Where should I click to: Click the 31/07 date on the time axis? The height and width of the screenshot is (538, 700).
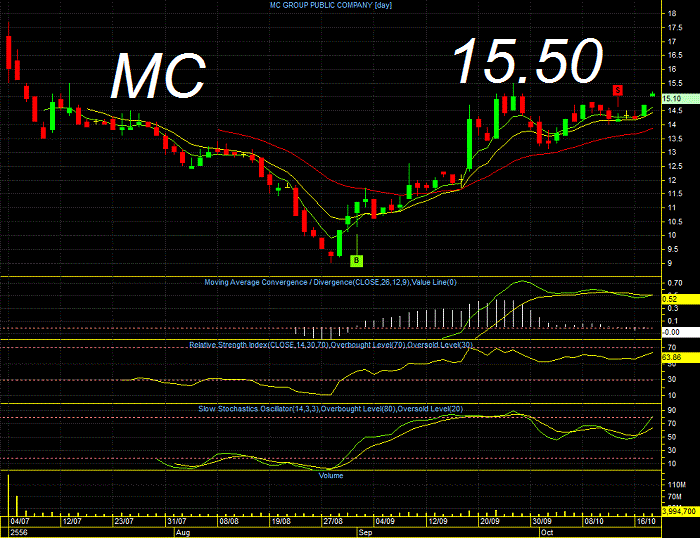tap(177, 521)
